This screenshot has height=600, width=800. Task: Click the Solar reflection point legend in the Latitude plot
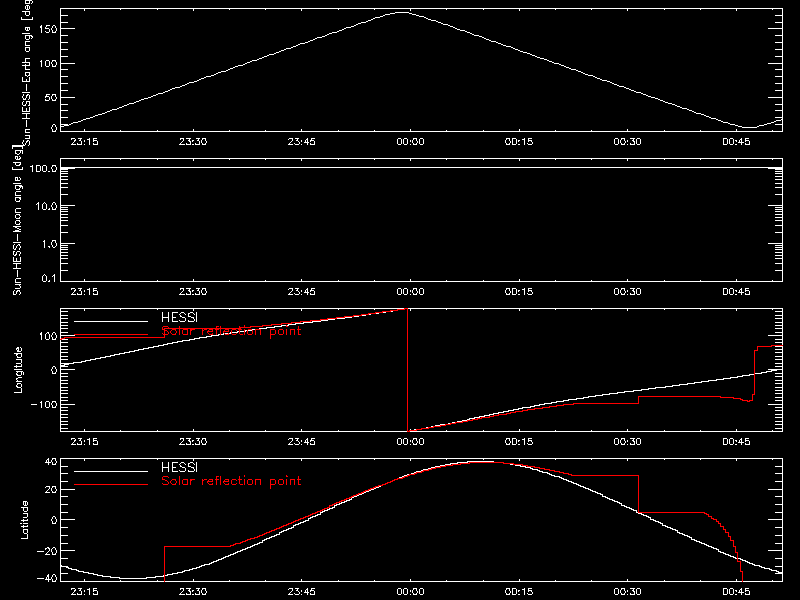[231, 481]
